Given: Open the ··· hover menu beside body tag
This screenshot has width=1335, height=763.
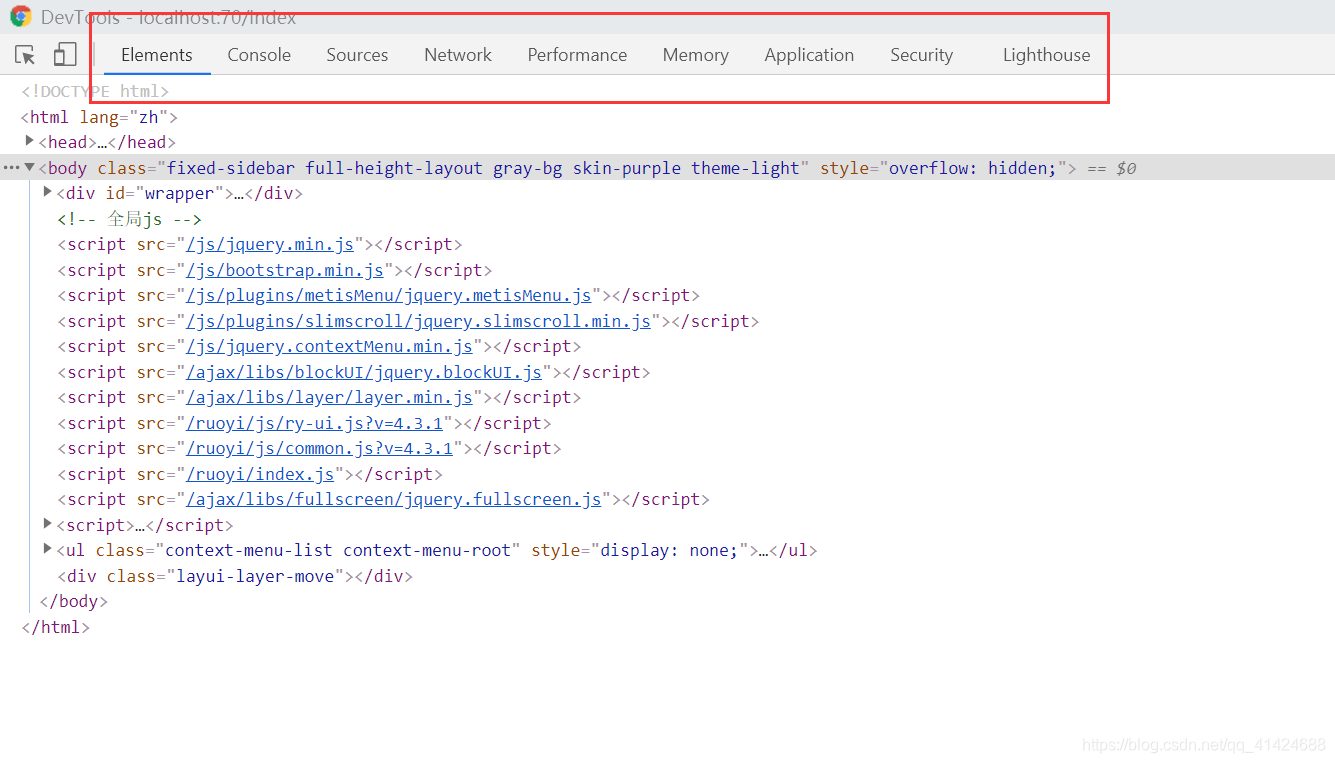Looking at the screenshot, I should (11, 167).
